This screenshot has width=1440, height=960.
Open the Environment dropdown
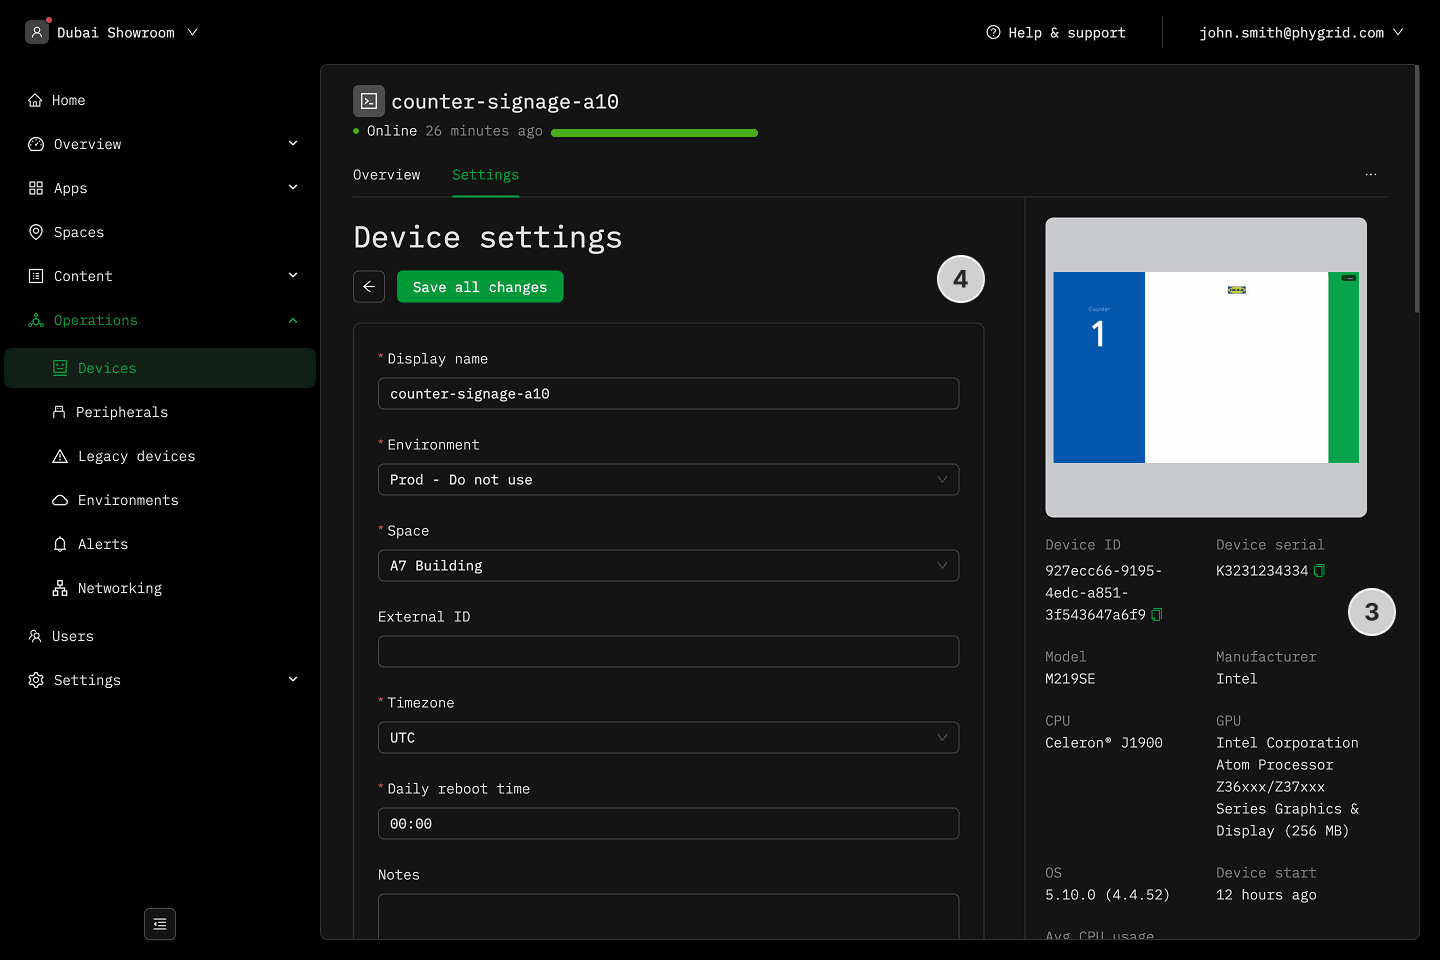pyautogui.click(x=668, y=480)
